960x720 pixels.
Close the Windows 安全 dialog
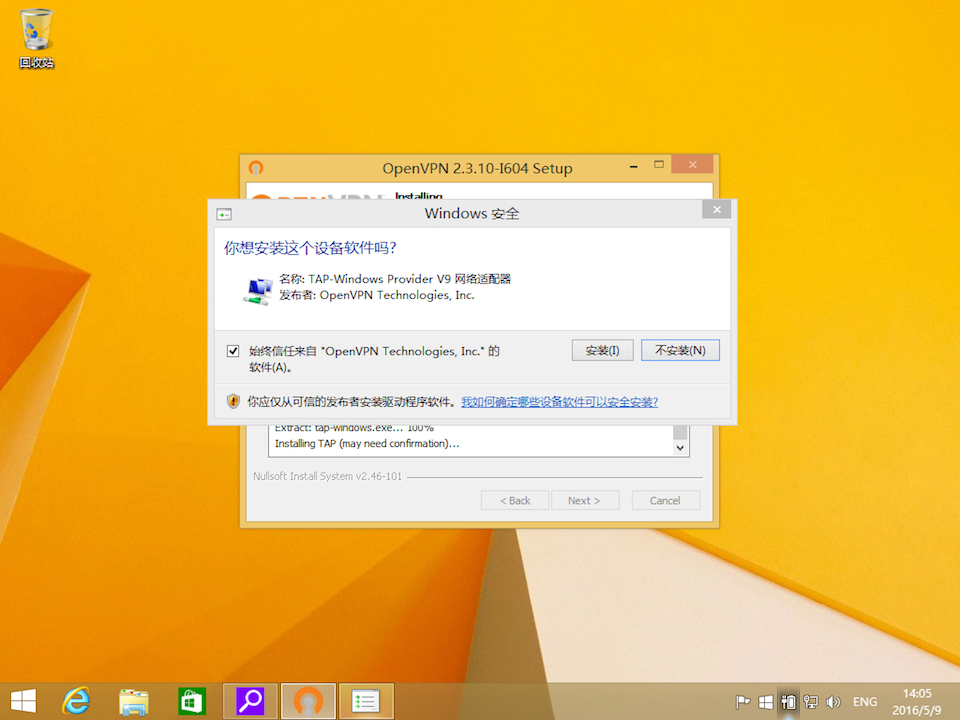pos(717,209)
